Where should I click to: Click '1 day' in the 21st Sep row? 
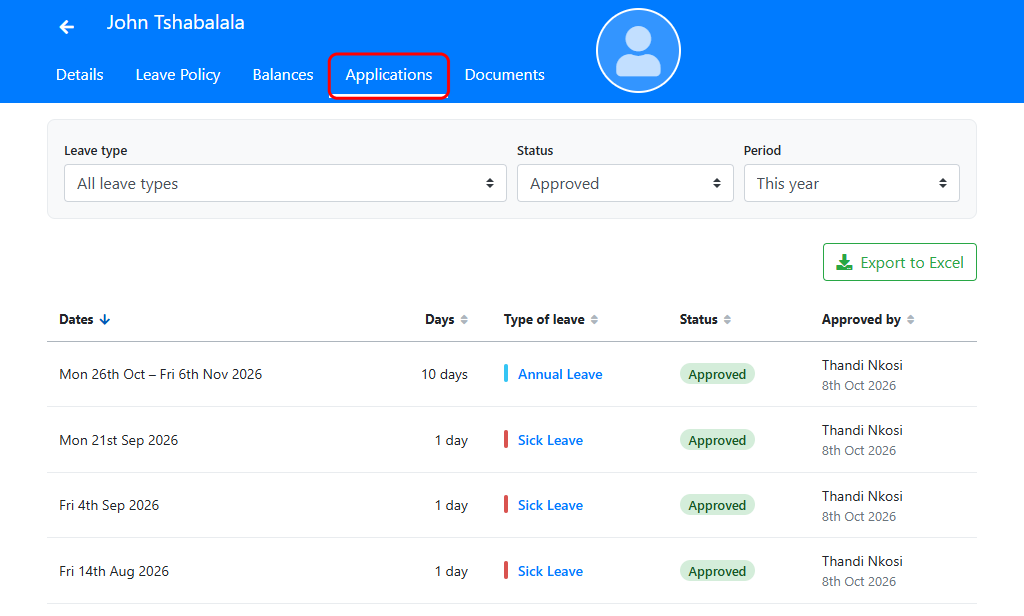coord(451,440)
